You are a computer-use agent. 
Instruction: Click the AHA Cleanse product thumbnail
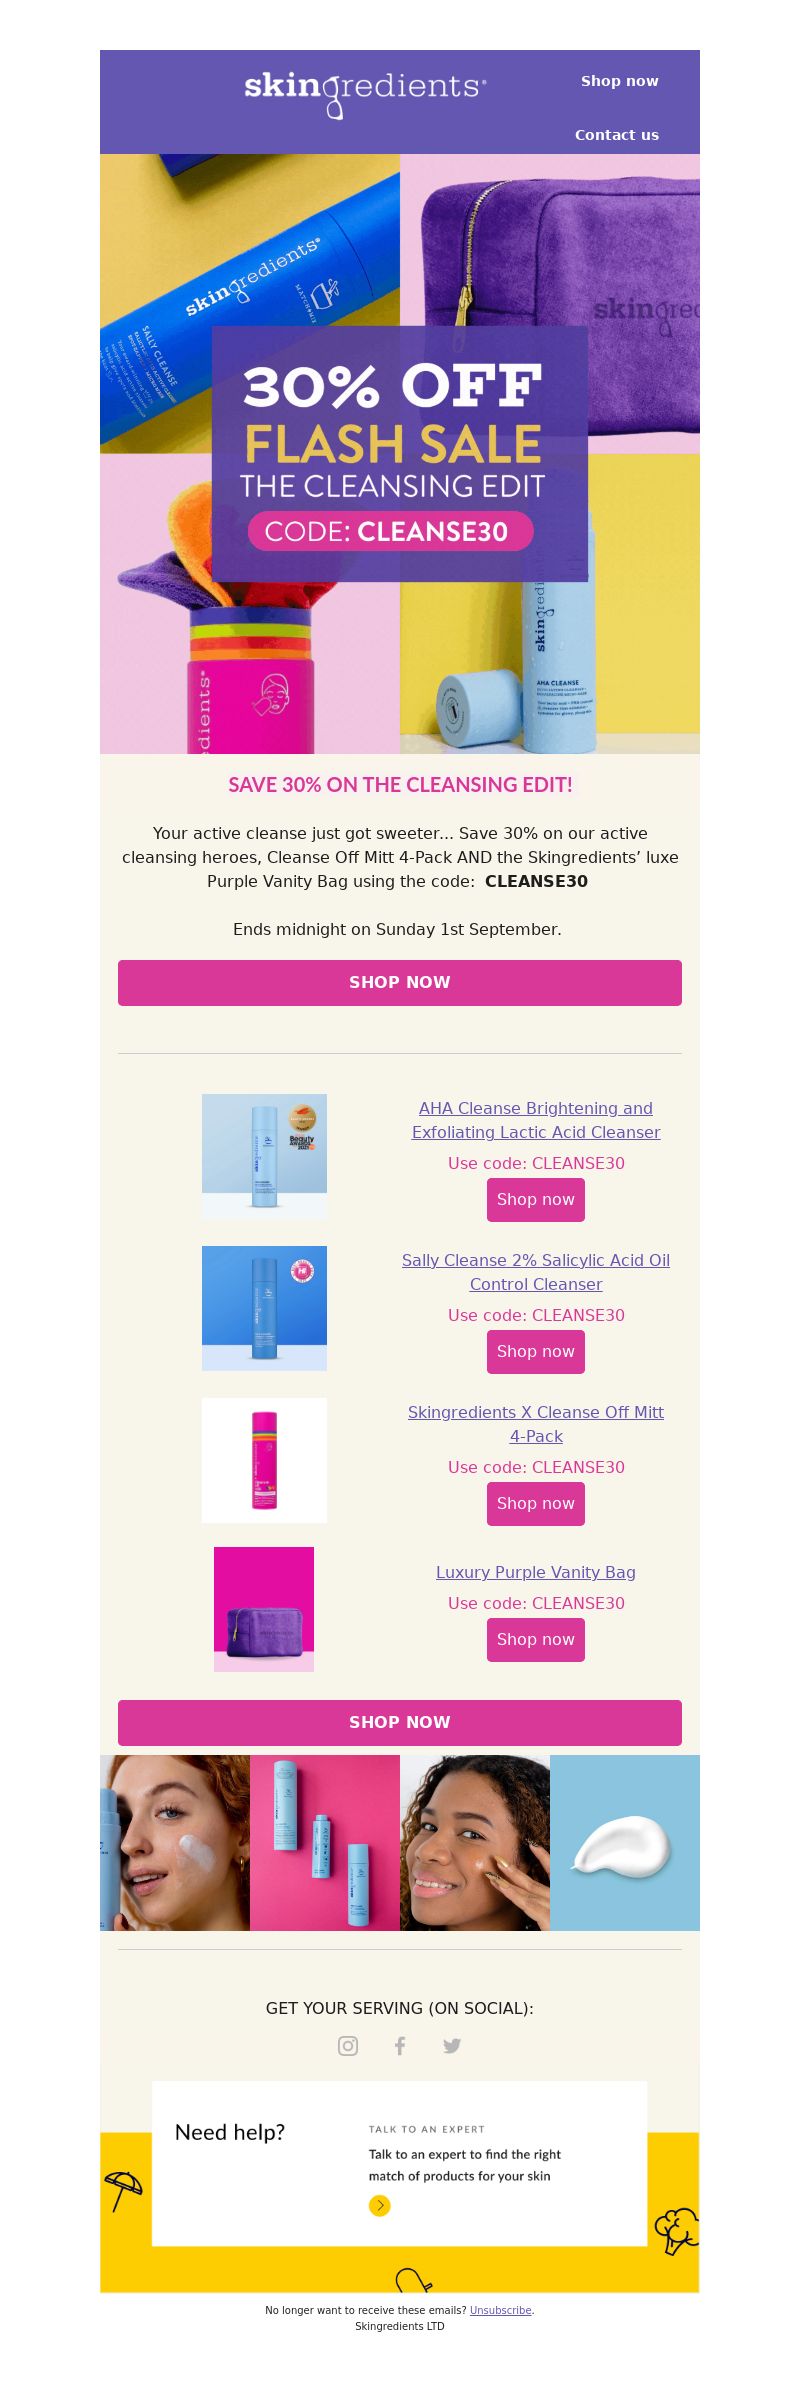coord(264,1156)
